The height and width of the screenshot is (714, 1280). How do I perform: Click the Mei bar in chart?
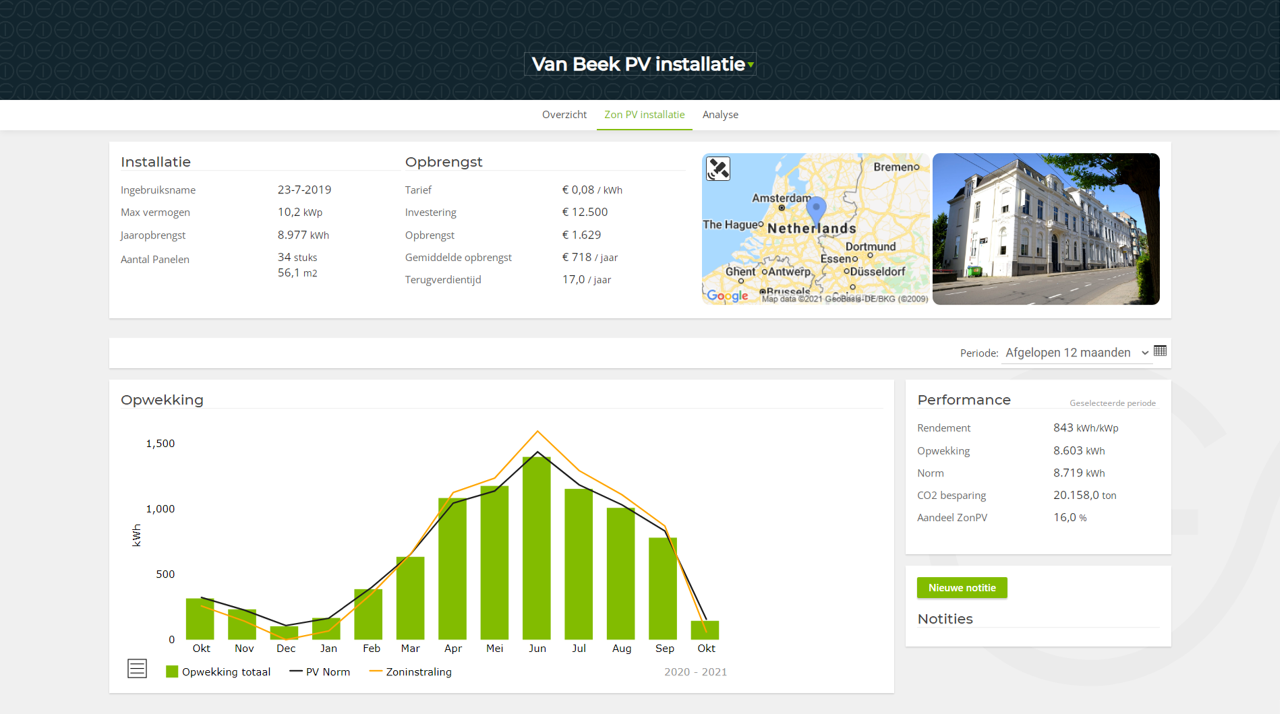495,563
